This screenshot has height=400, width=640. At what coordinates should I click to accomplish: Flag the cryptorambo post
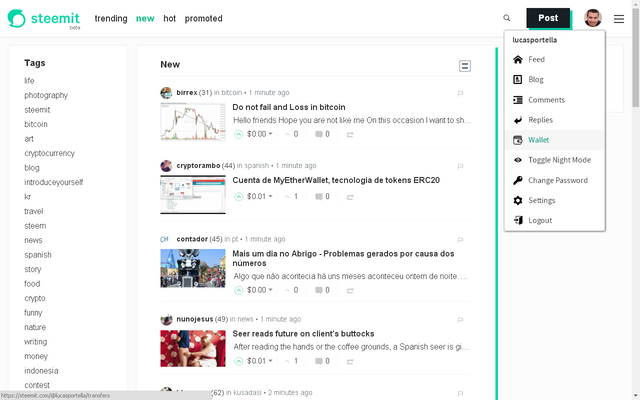[460, 167]
